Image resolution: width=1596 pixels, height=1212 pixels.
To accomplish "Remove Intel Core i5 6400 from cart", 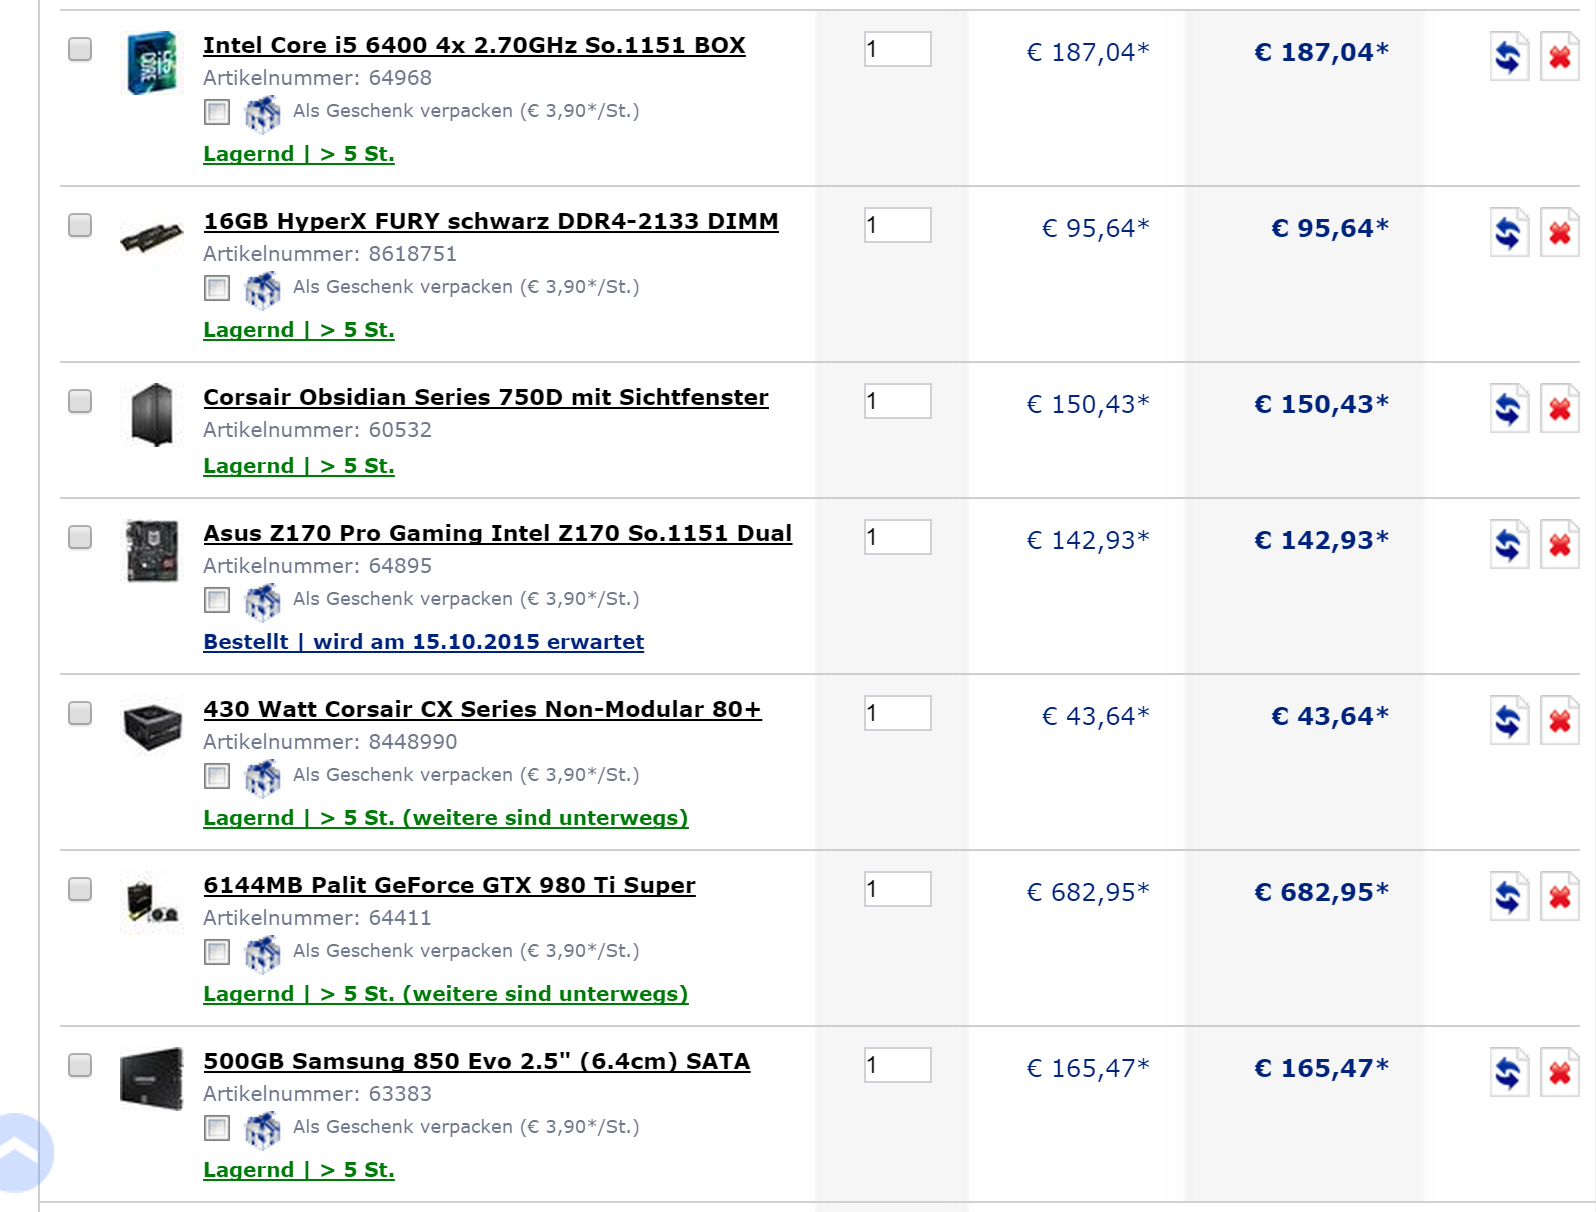I will 1559,56.
